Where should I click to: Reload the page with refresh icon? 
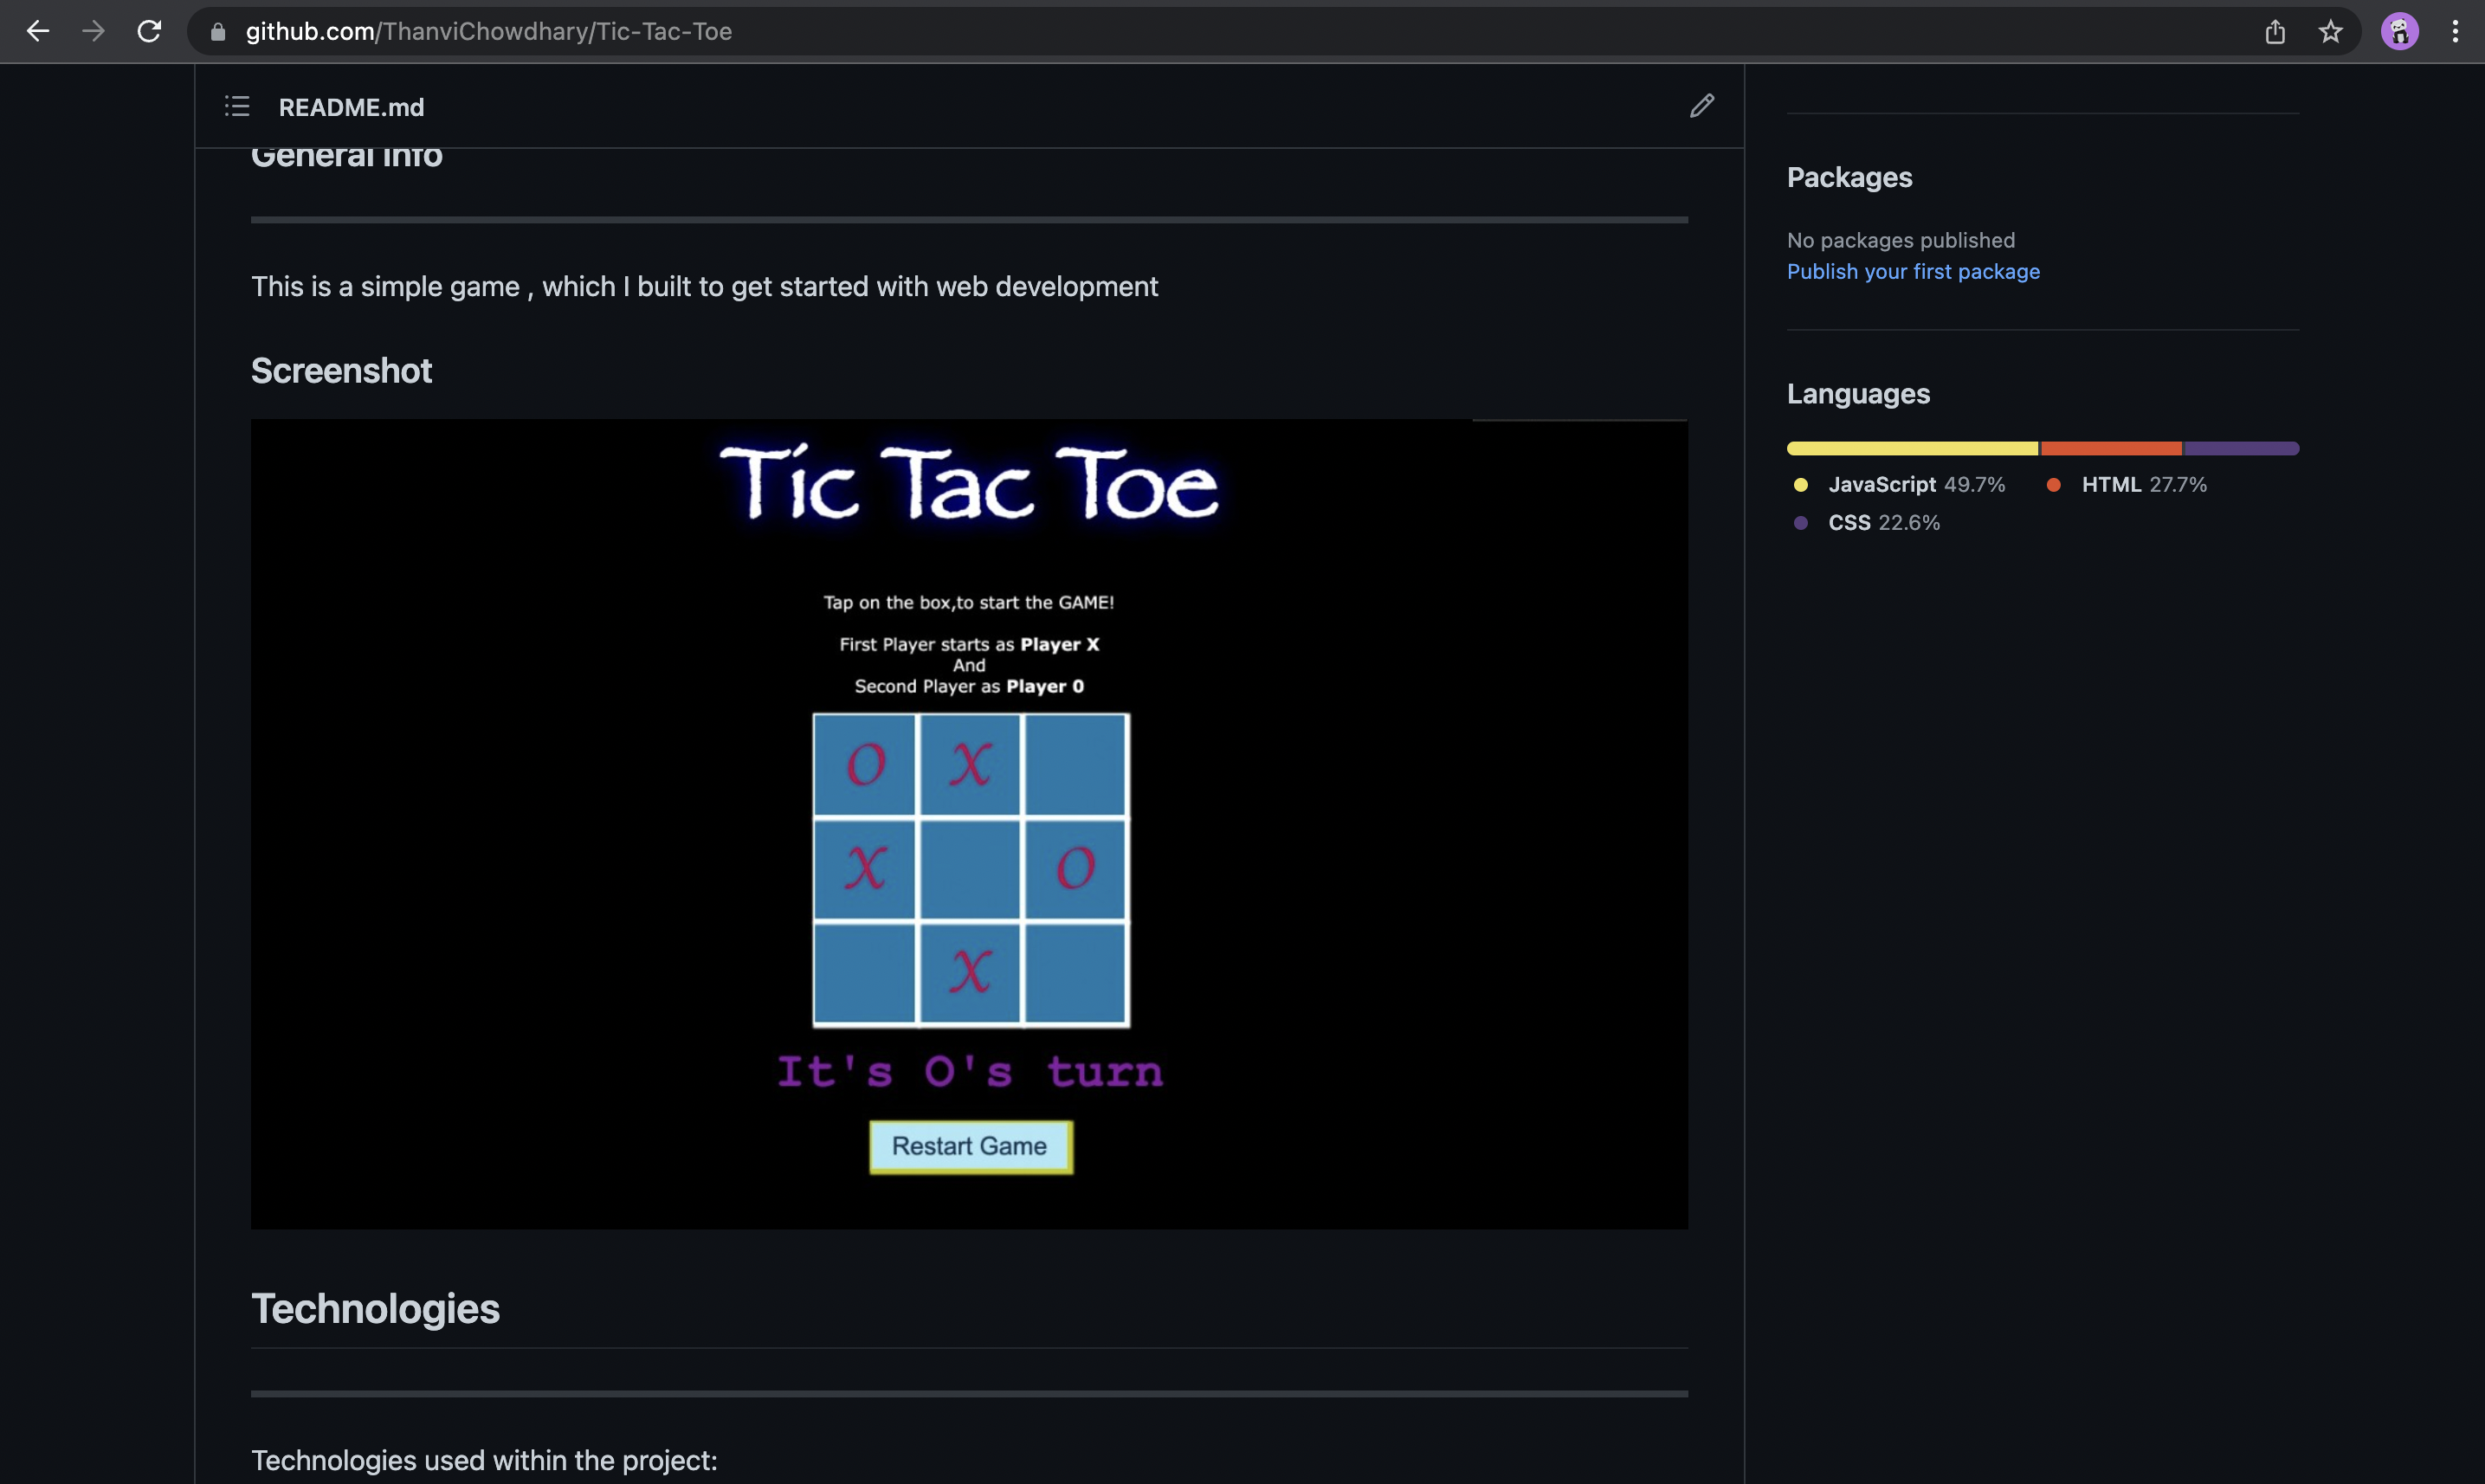click(x=149, y=31)
